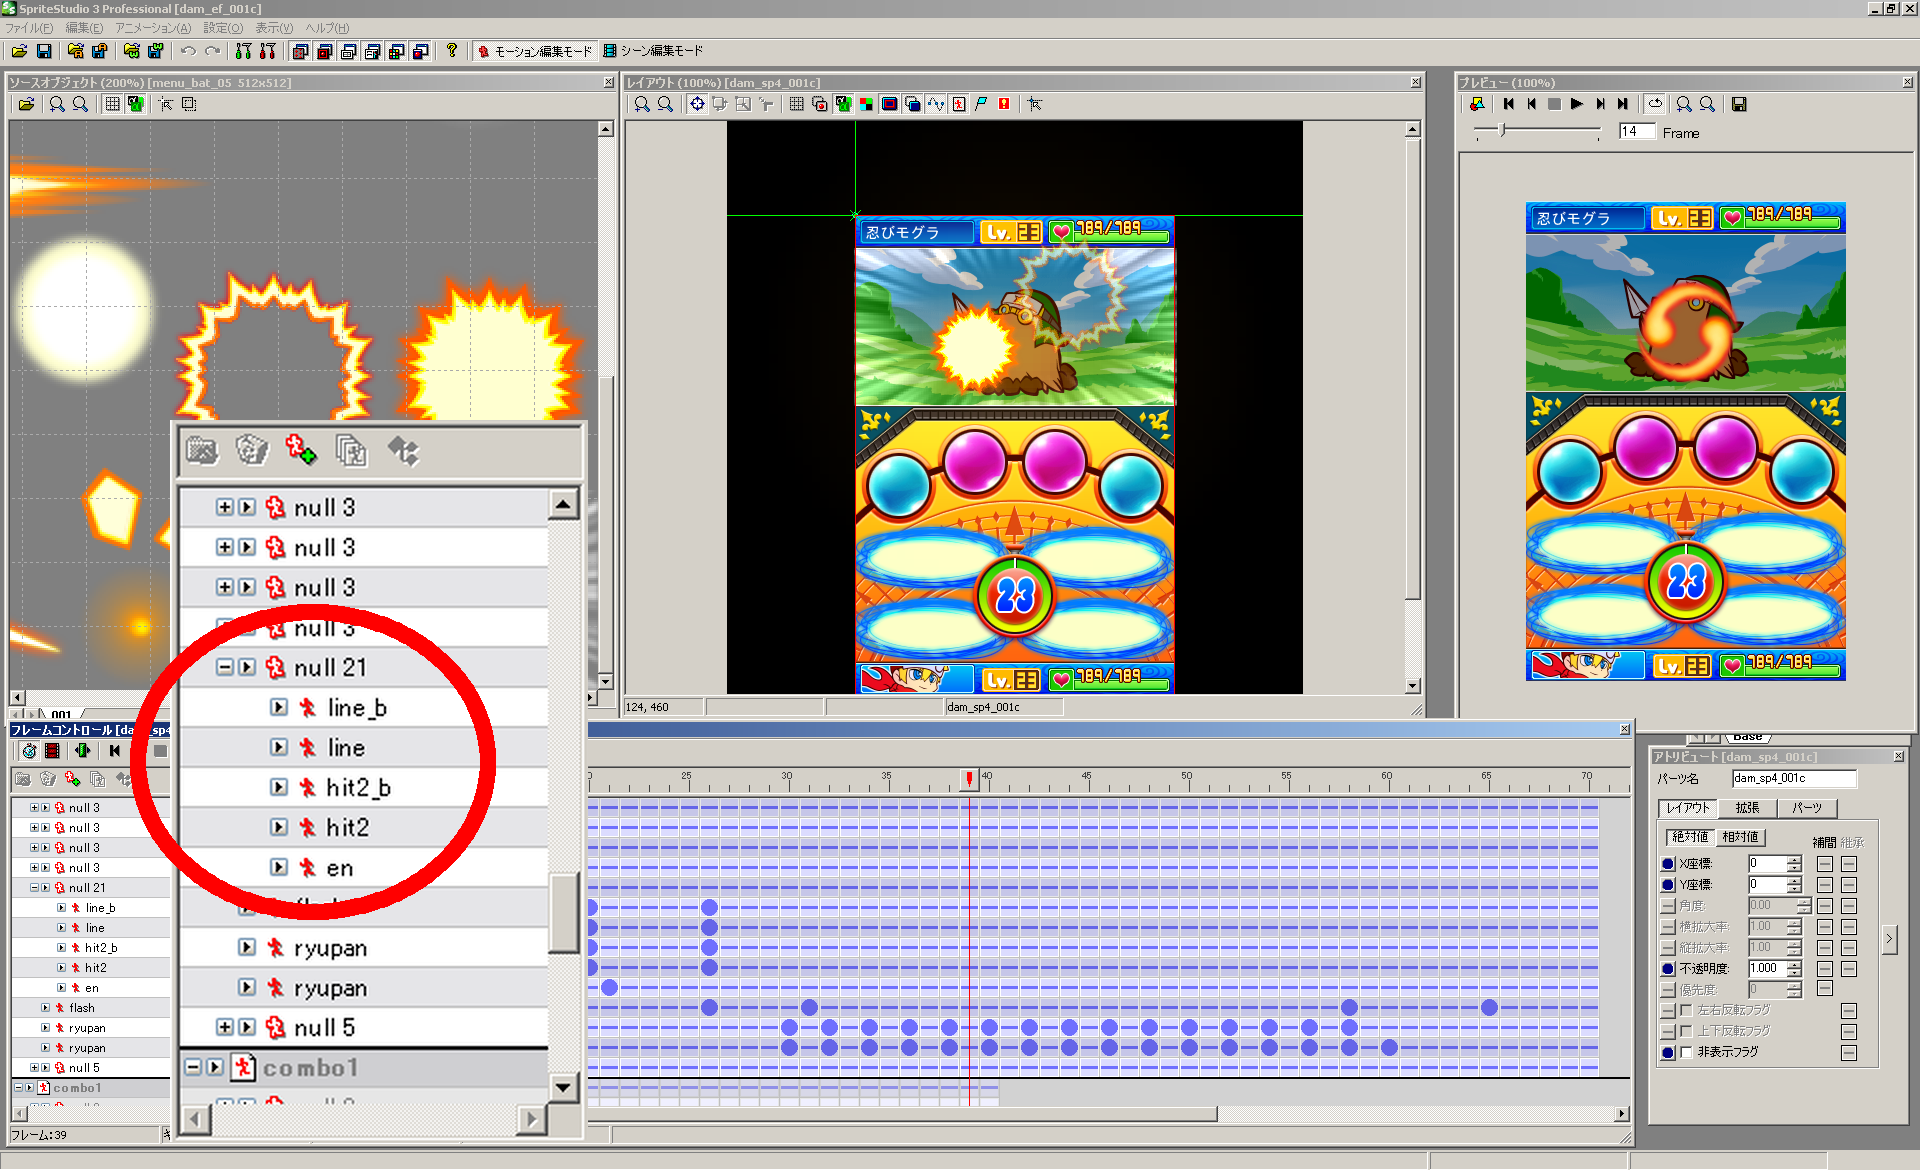Open a project file from main toolbar
This screenshot has width=1920, height=1170.
tap(19, 51)
